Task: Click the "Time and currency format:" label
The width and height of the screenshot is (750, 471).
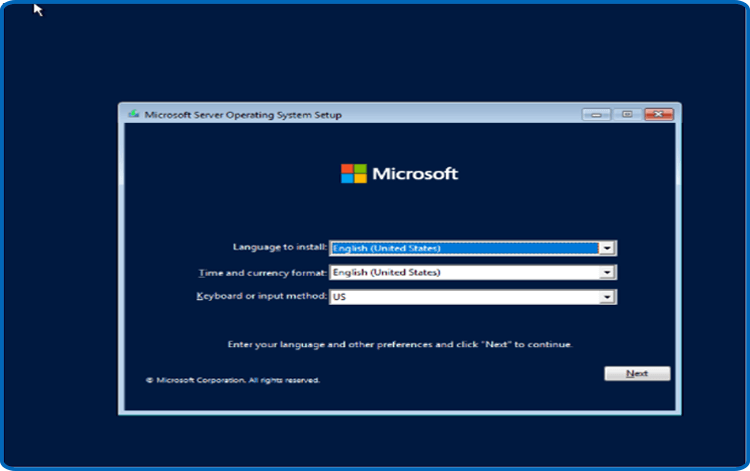Action: (263, 273)
